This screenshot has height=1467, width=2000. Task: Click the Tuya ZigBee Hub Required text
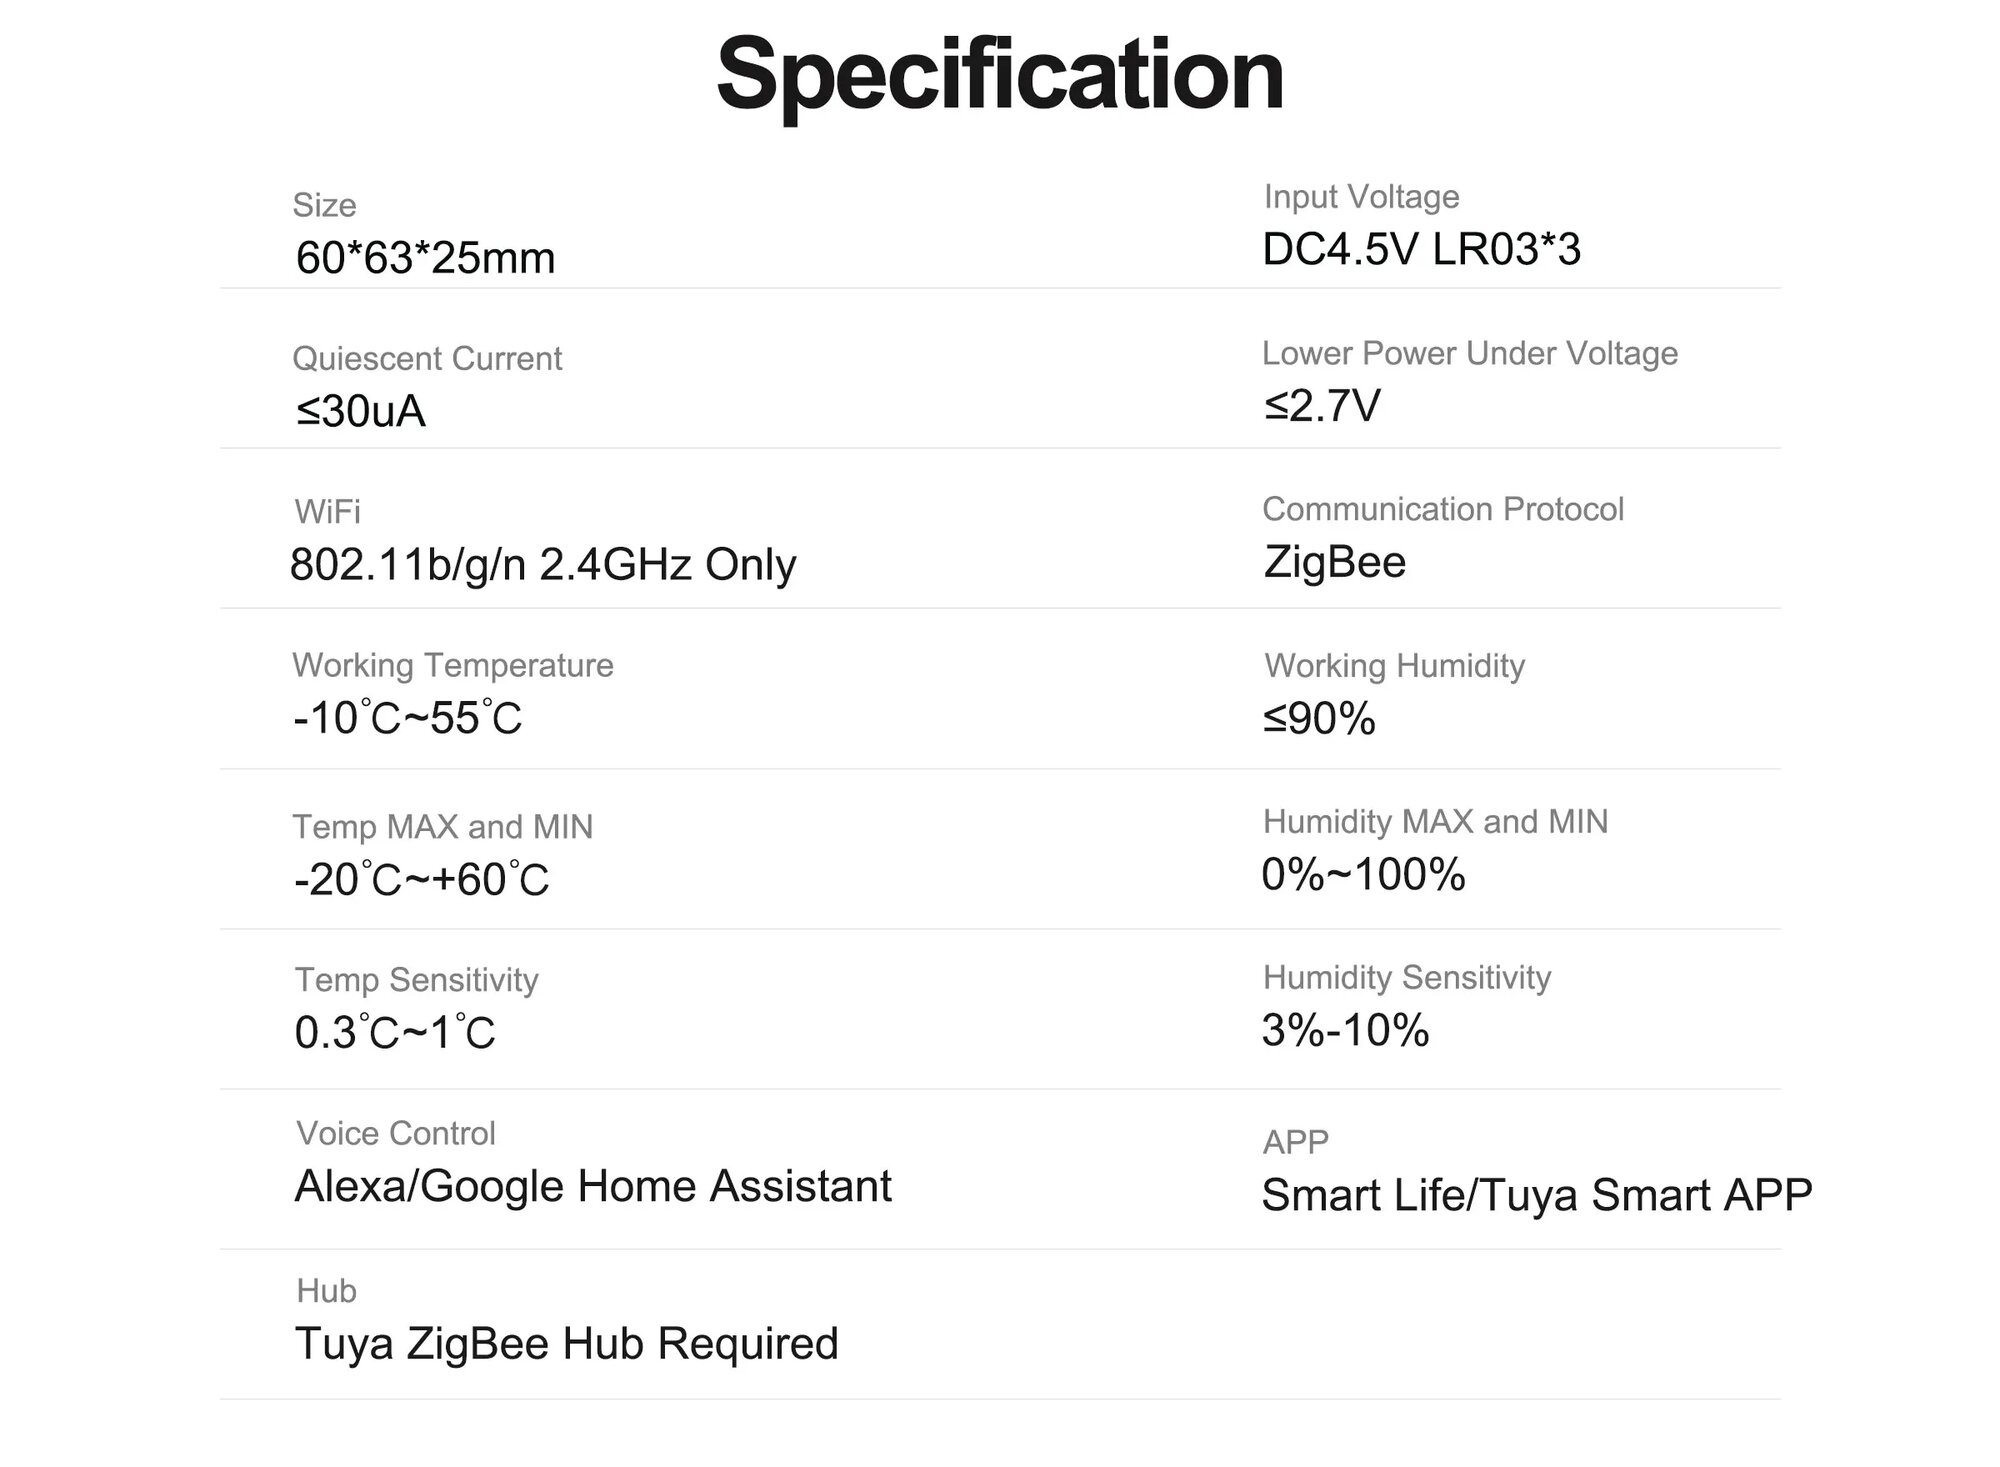(x=566, y=1344)
